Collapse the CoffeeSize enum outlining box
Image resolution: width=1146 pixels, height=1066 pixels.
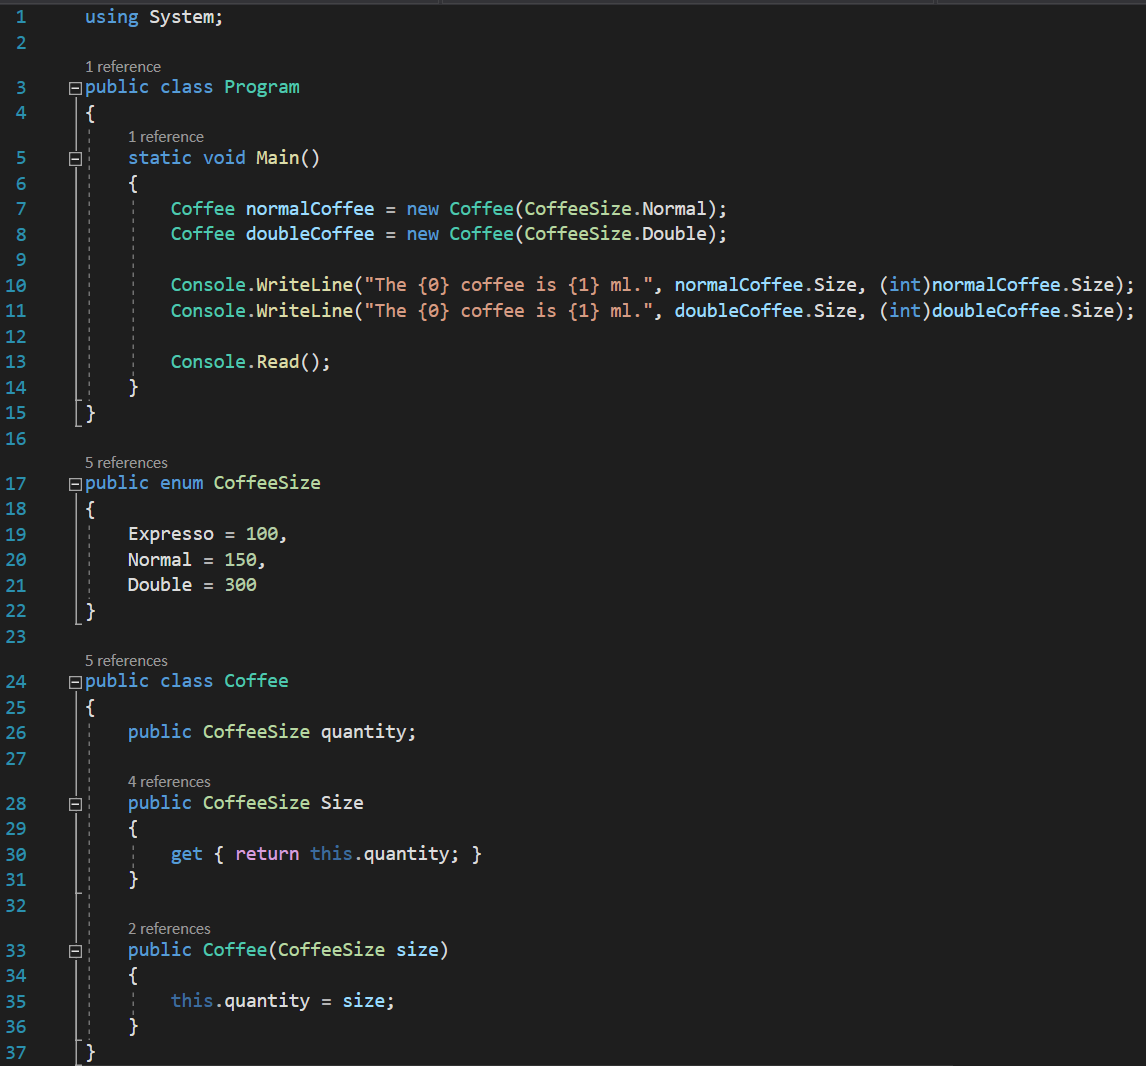click(75, 484)
